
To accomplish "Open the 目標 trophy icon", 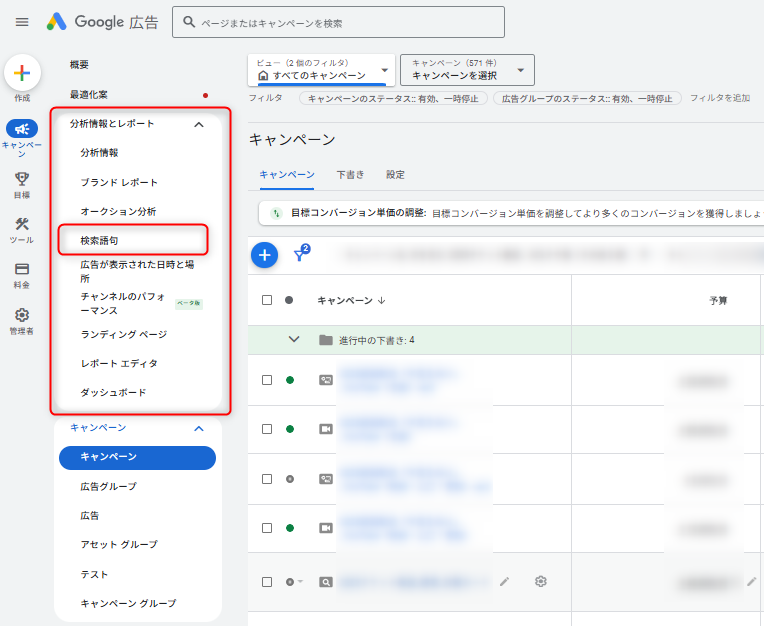I will point(22,179).
